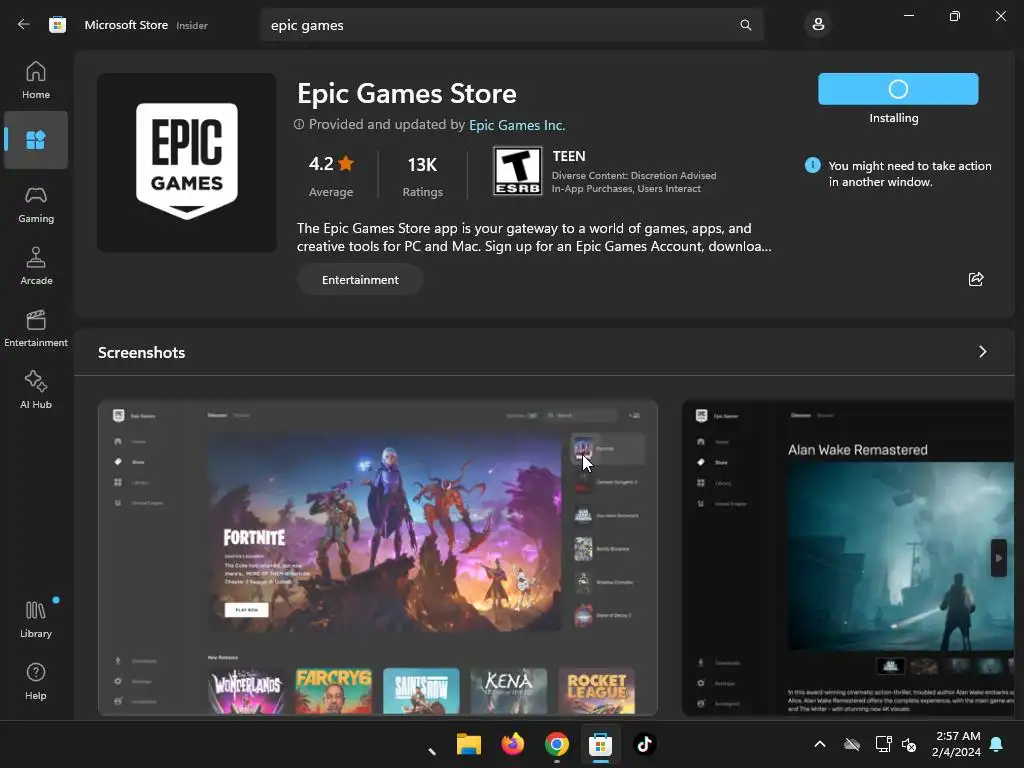This screenshot has height=768, width=1024.
Task: Click the muted volume tray icon
Action: point(908,744)
